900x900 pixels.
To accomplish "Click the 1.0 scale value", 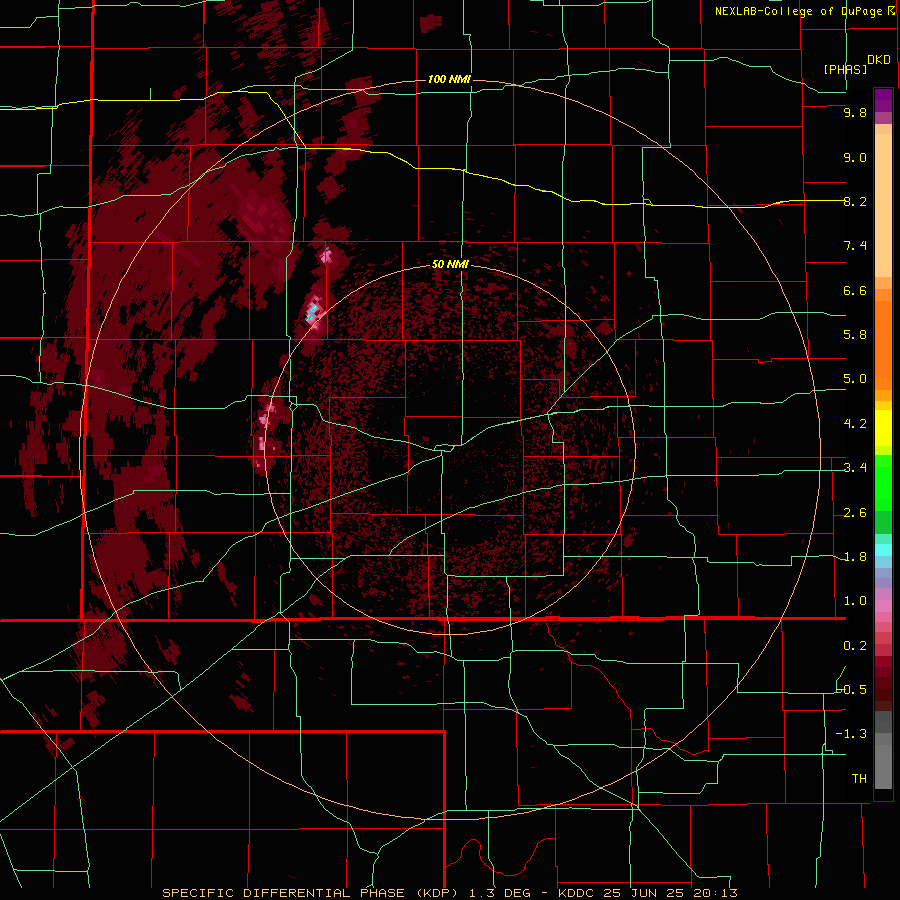I will (x=855, y=601).
